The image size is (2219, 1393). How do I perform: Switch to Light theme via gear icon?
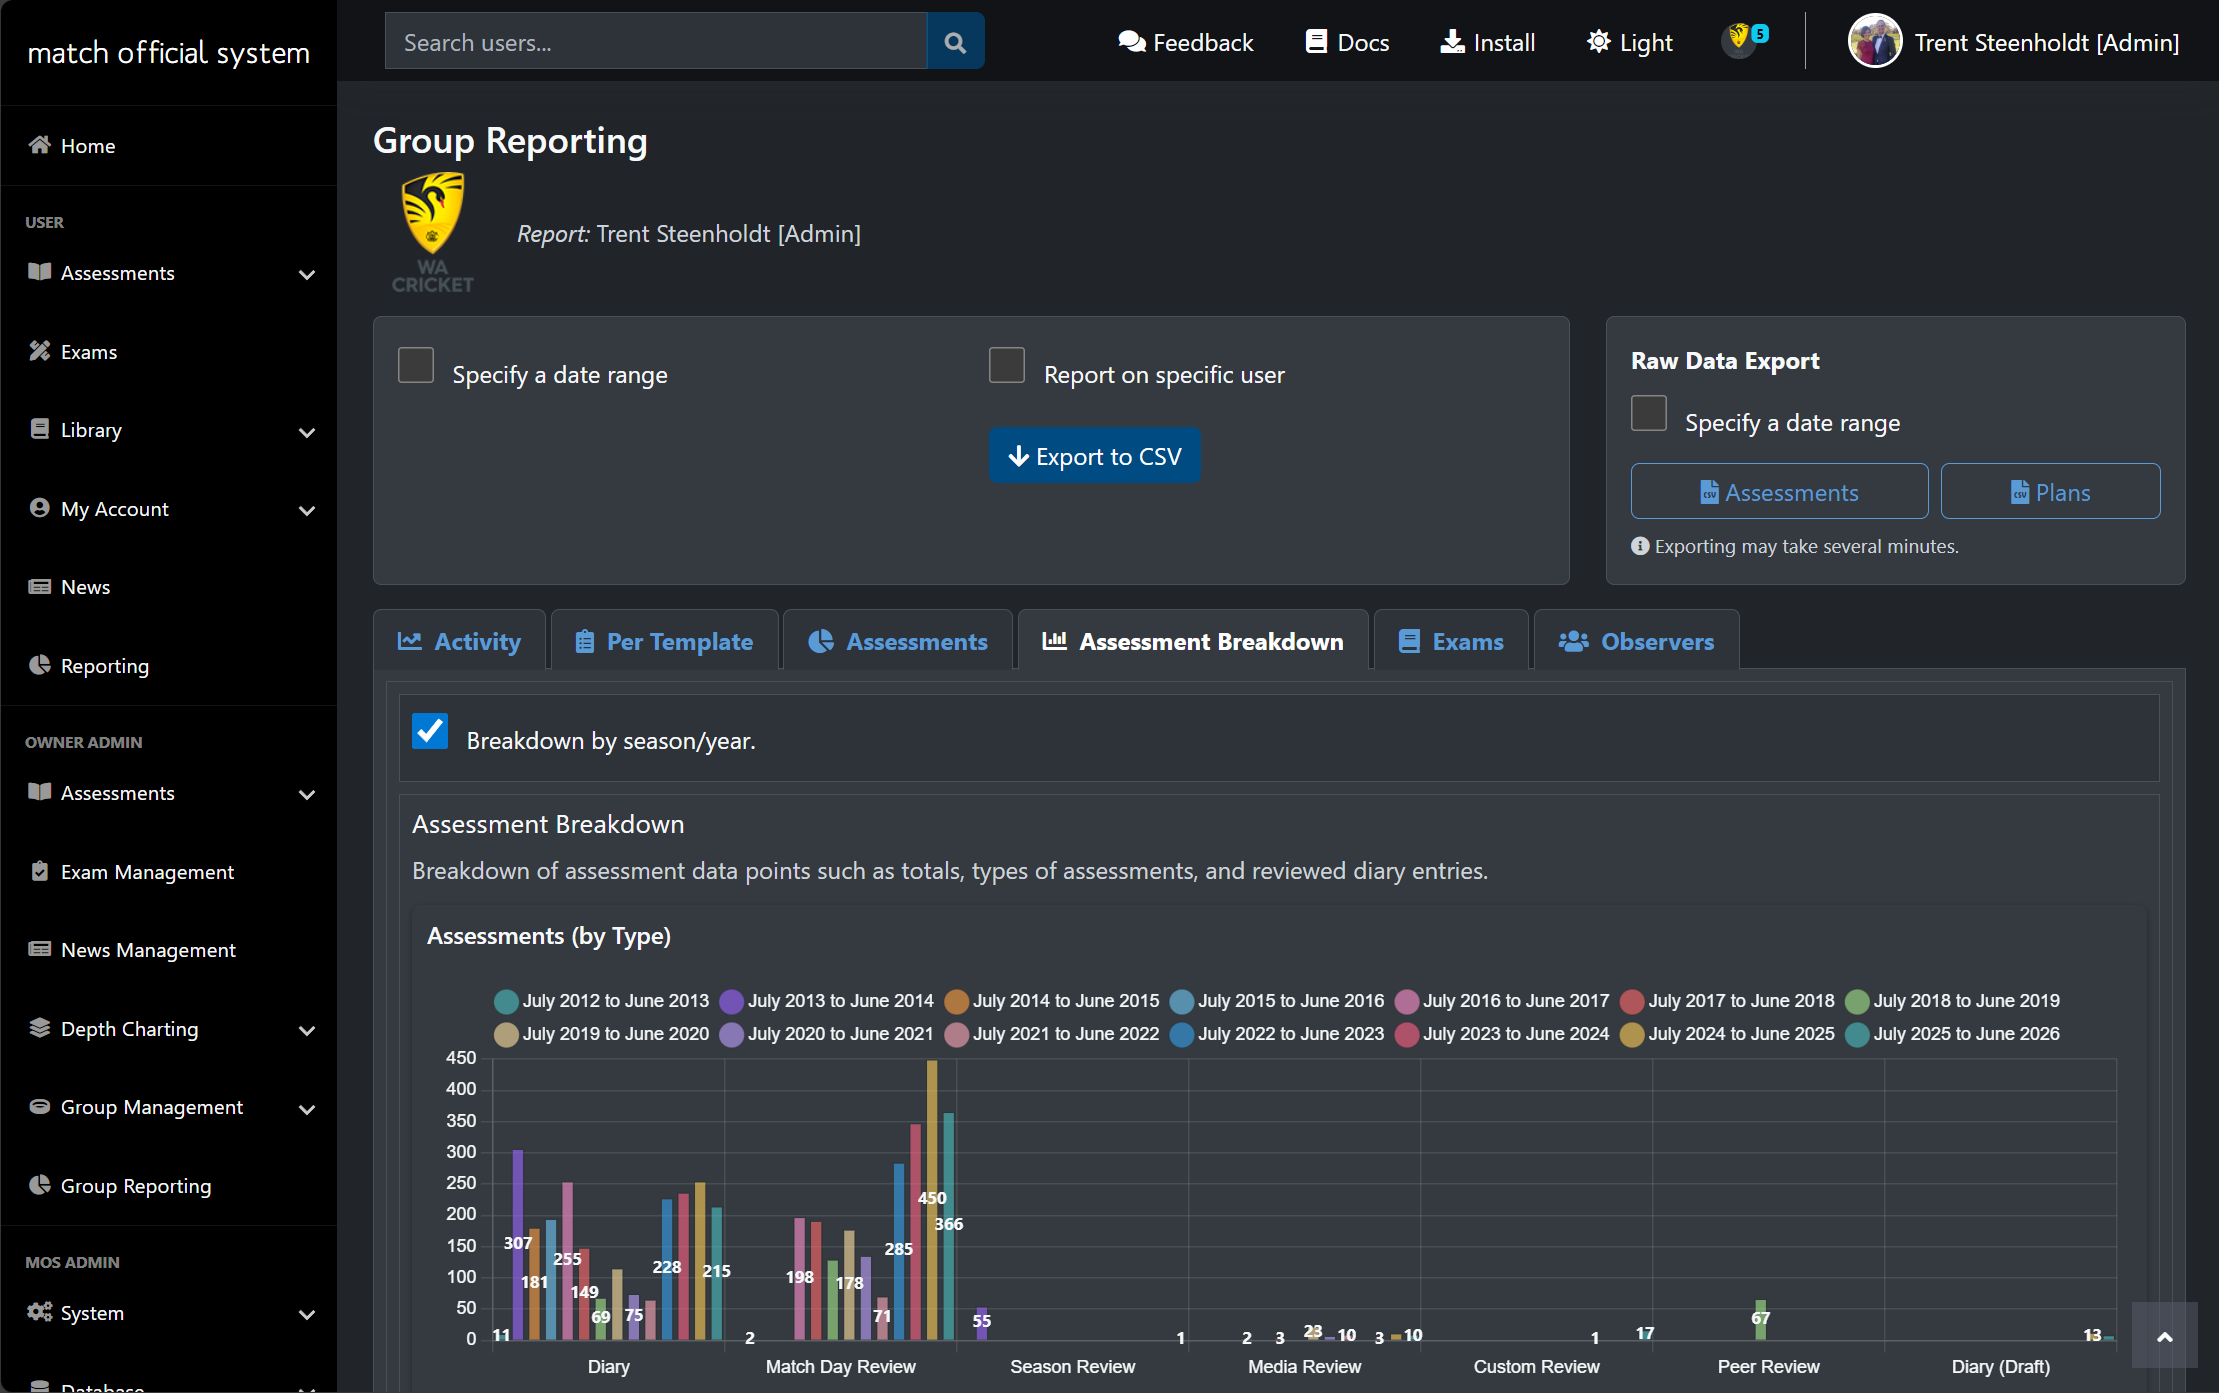[x=1599, y=42]
